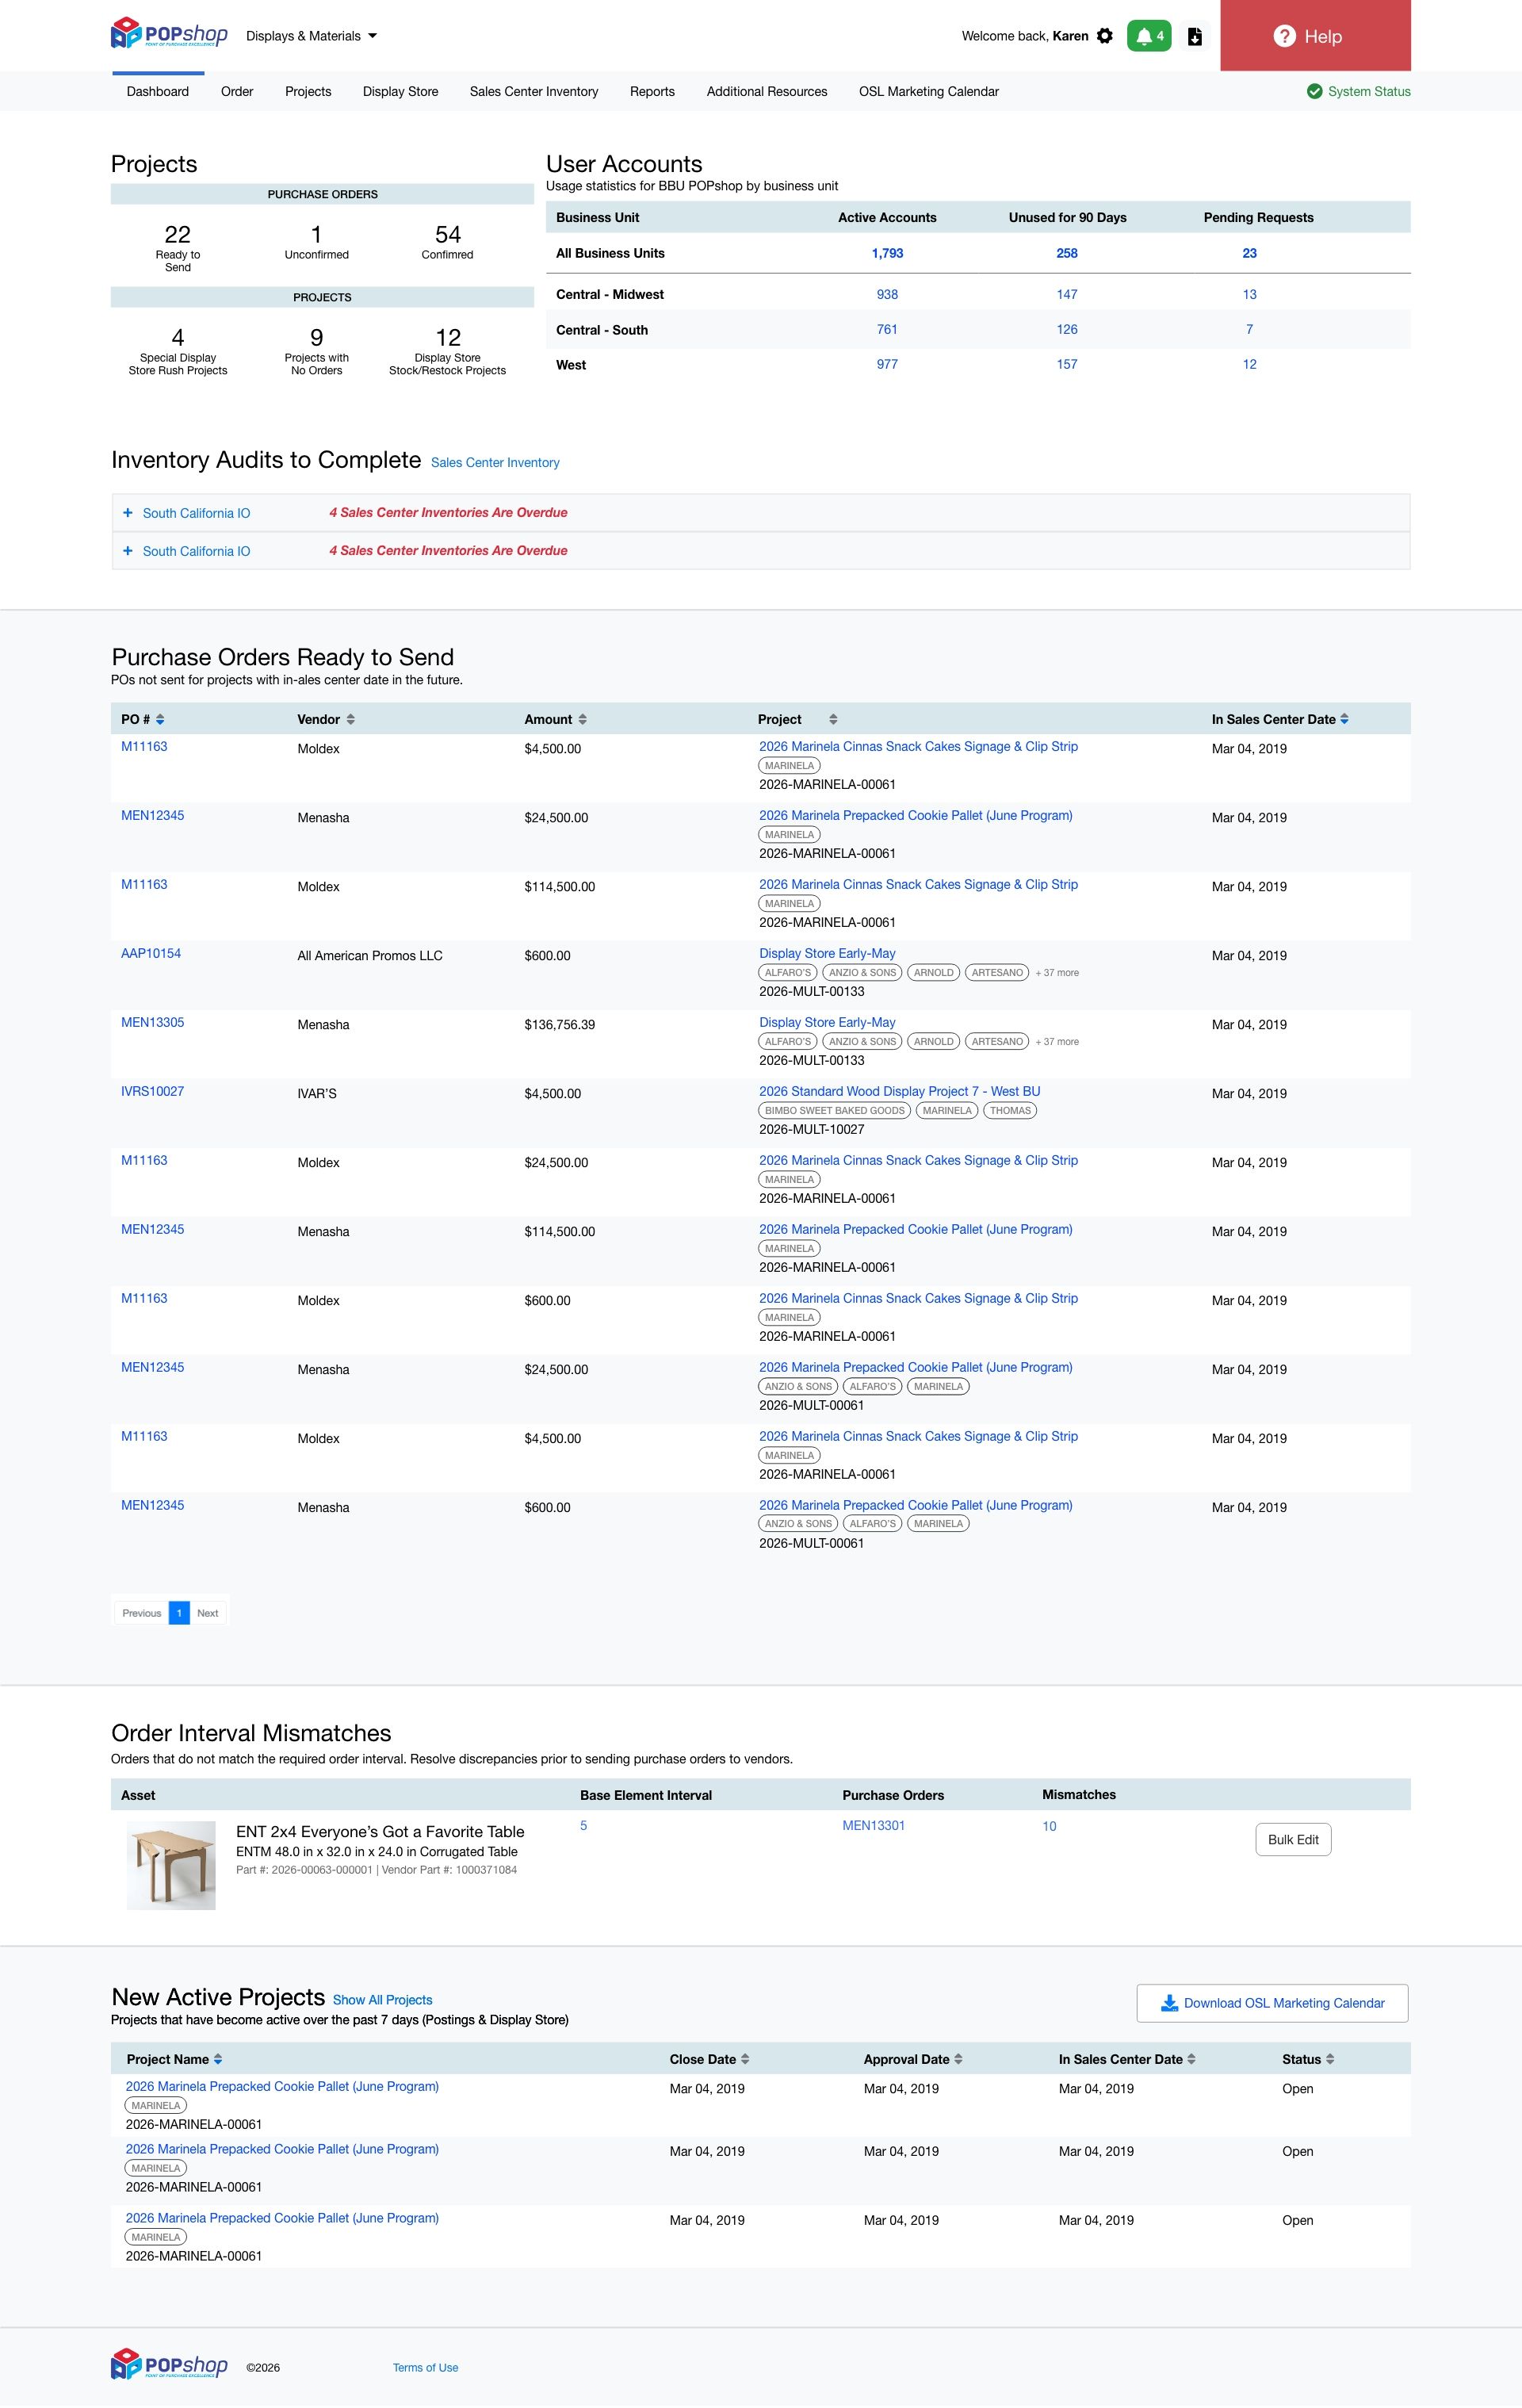Open the Order tab
This screenshot has height=2408, width=1522.
tap(237, 91)
